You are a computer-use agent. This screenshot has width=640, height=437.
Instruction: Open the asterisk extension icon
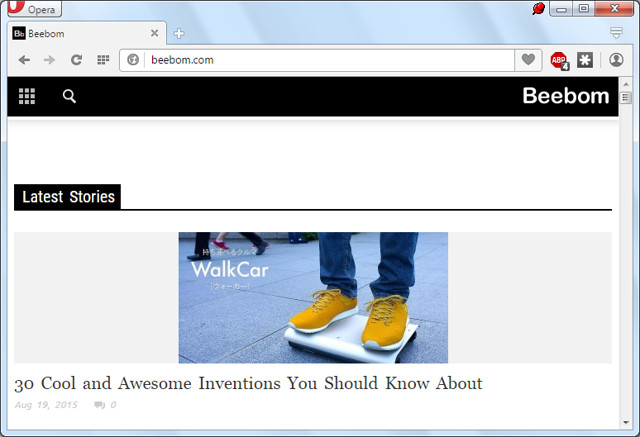(585, 60)
